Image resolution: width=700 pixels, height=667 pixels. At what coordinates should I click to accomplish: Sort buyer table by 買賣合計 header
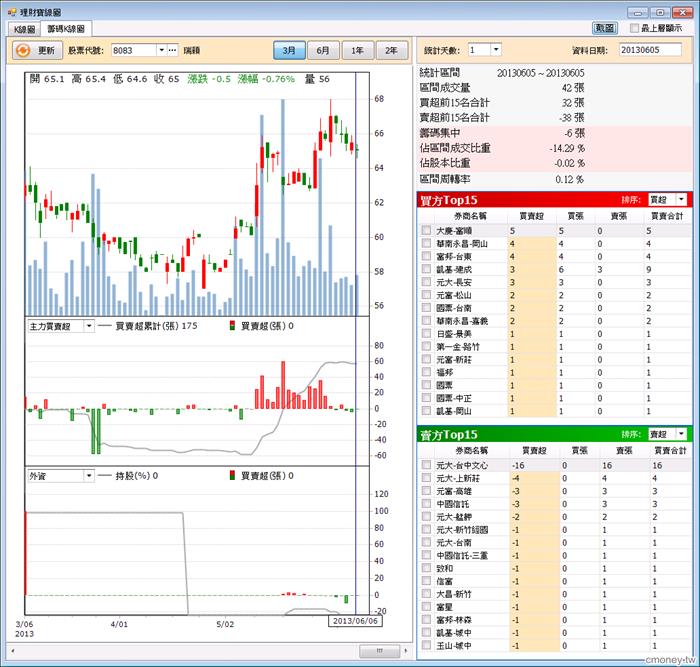(x=667, y=216)
